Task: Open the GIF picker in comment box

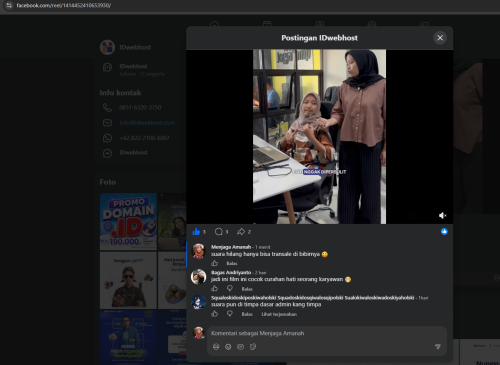Action: pos(240,347)
